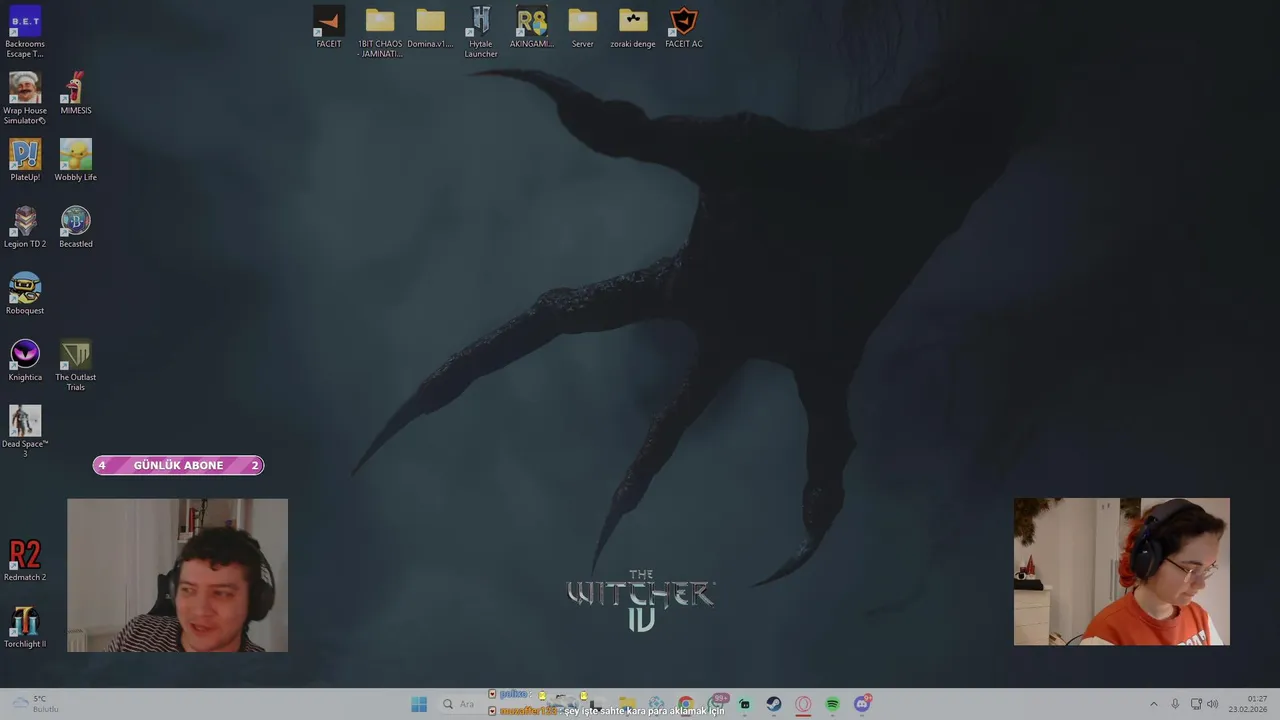The height and width of the screenshot is (720, 1280).
Task: Launch the Hytale Launcher shortcut
Action: pos(481,32)
